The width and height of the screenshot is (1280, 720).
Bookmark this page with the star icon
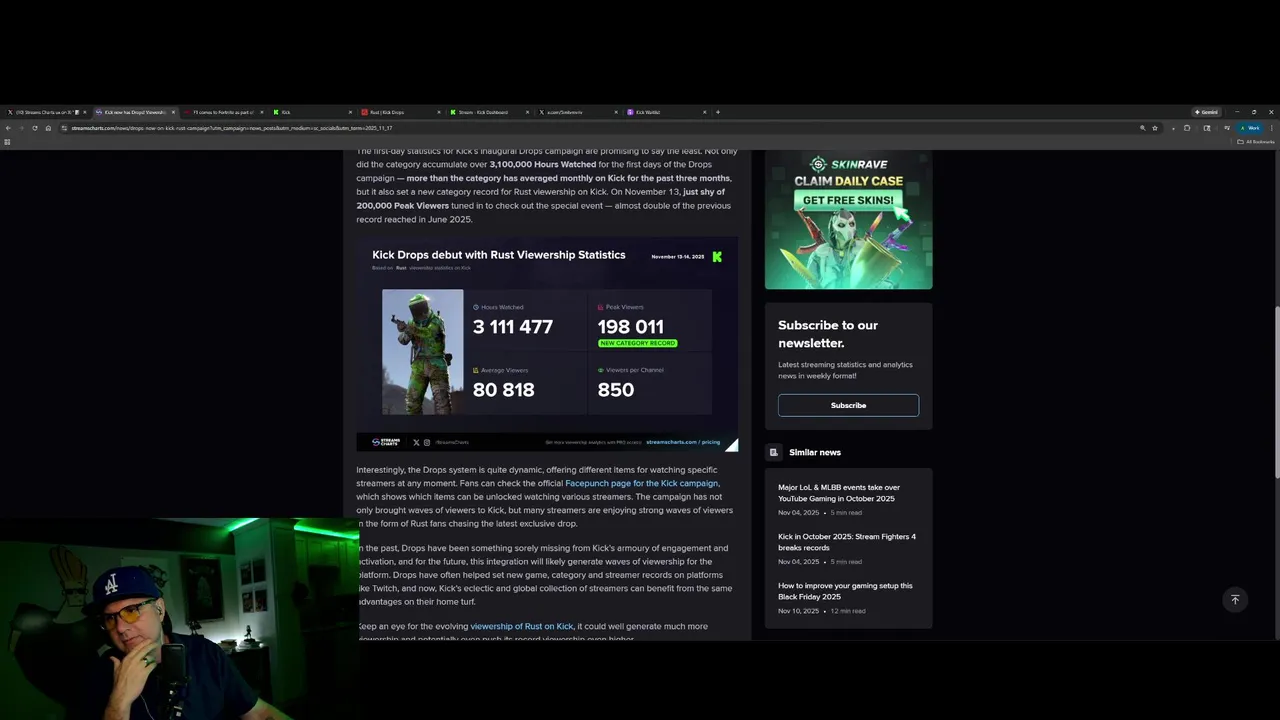tap(1155, 128)
